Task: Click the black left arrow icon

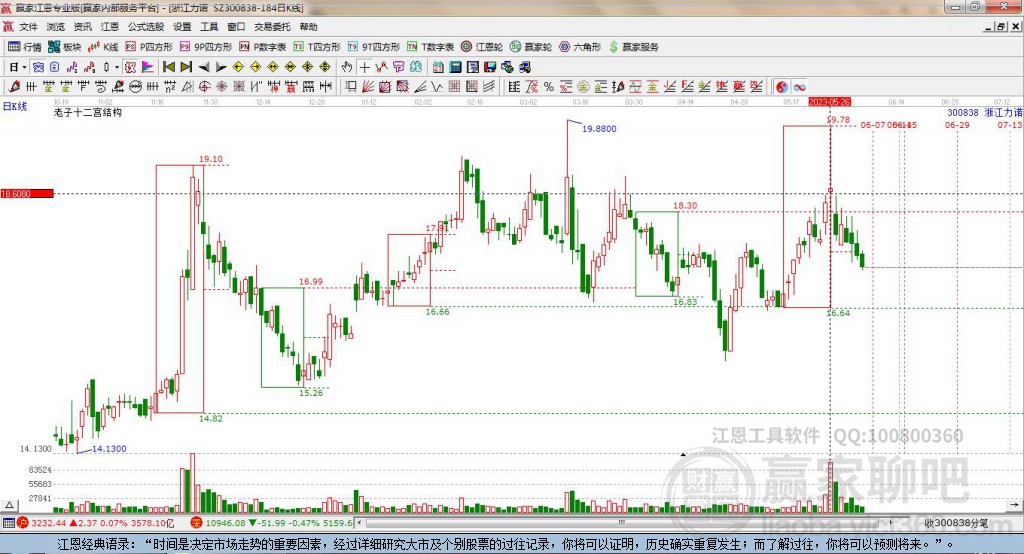Action: coord(204,67)
